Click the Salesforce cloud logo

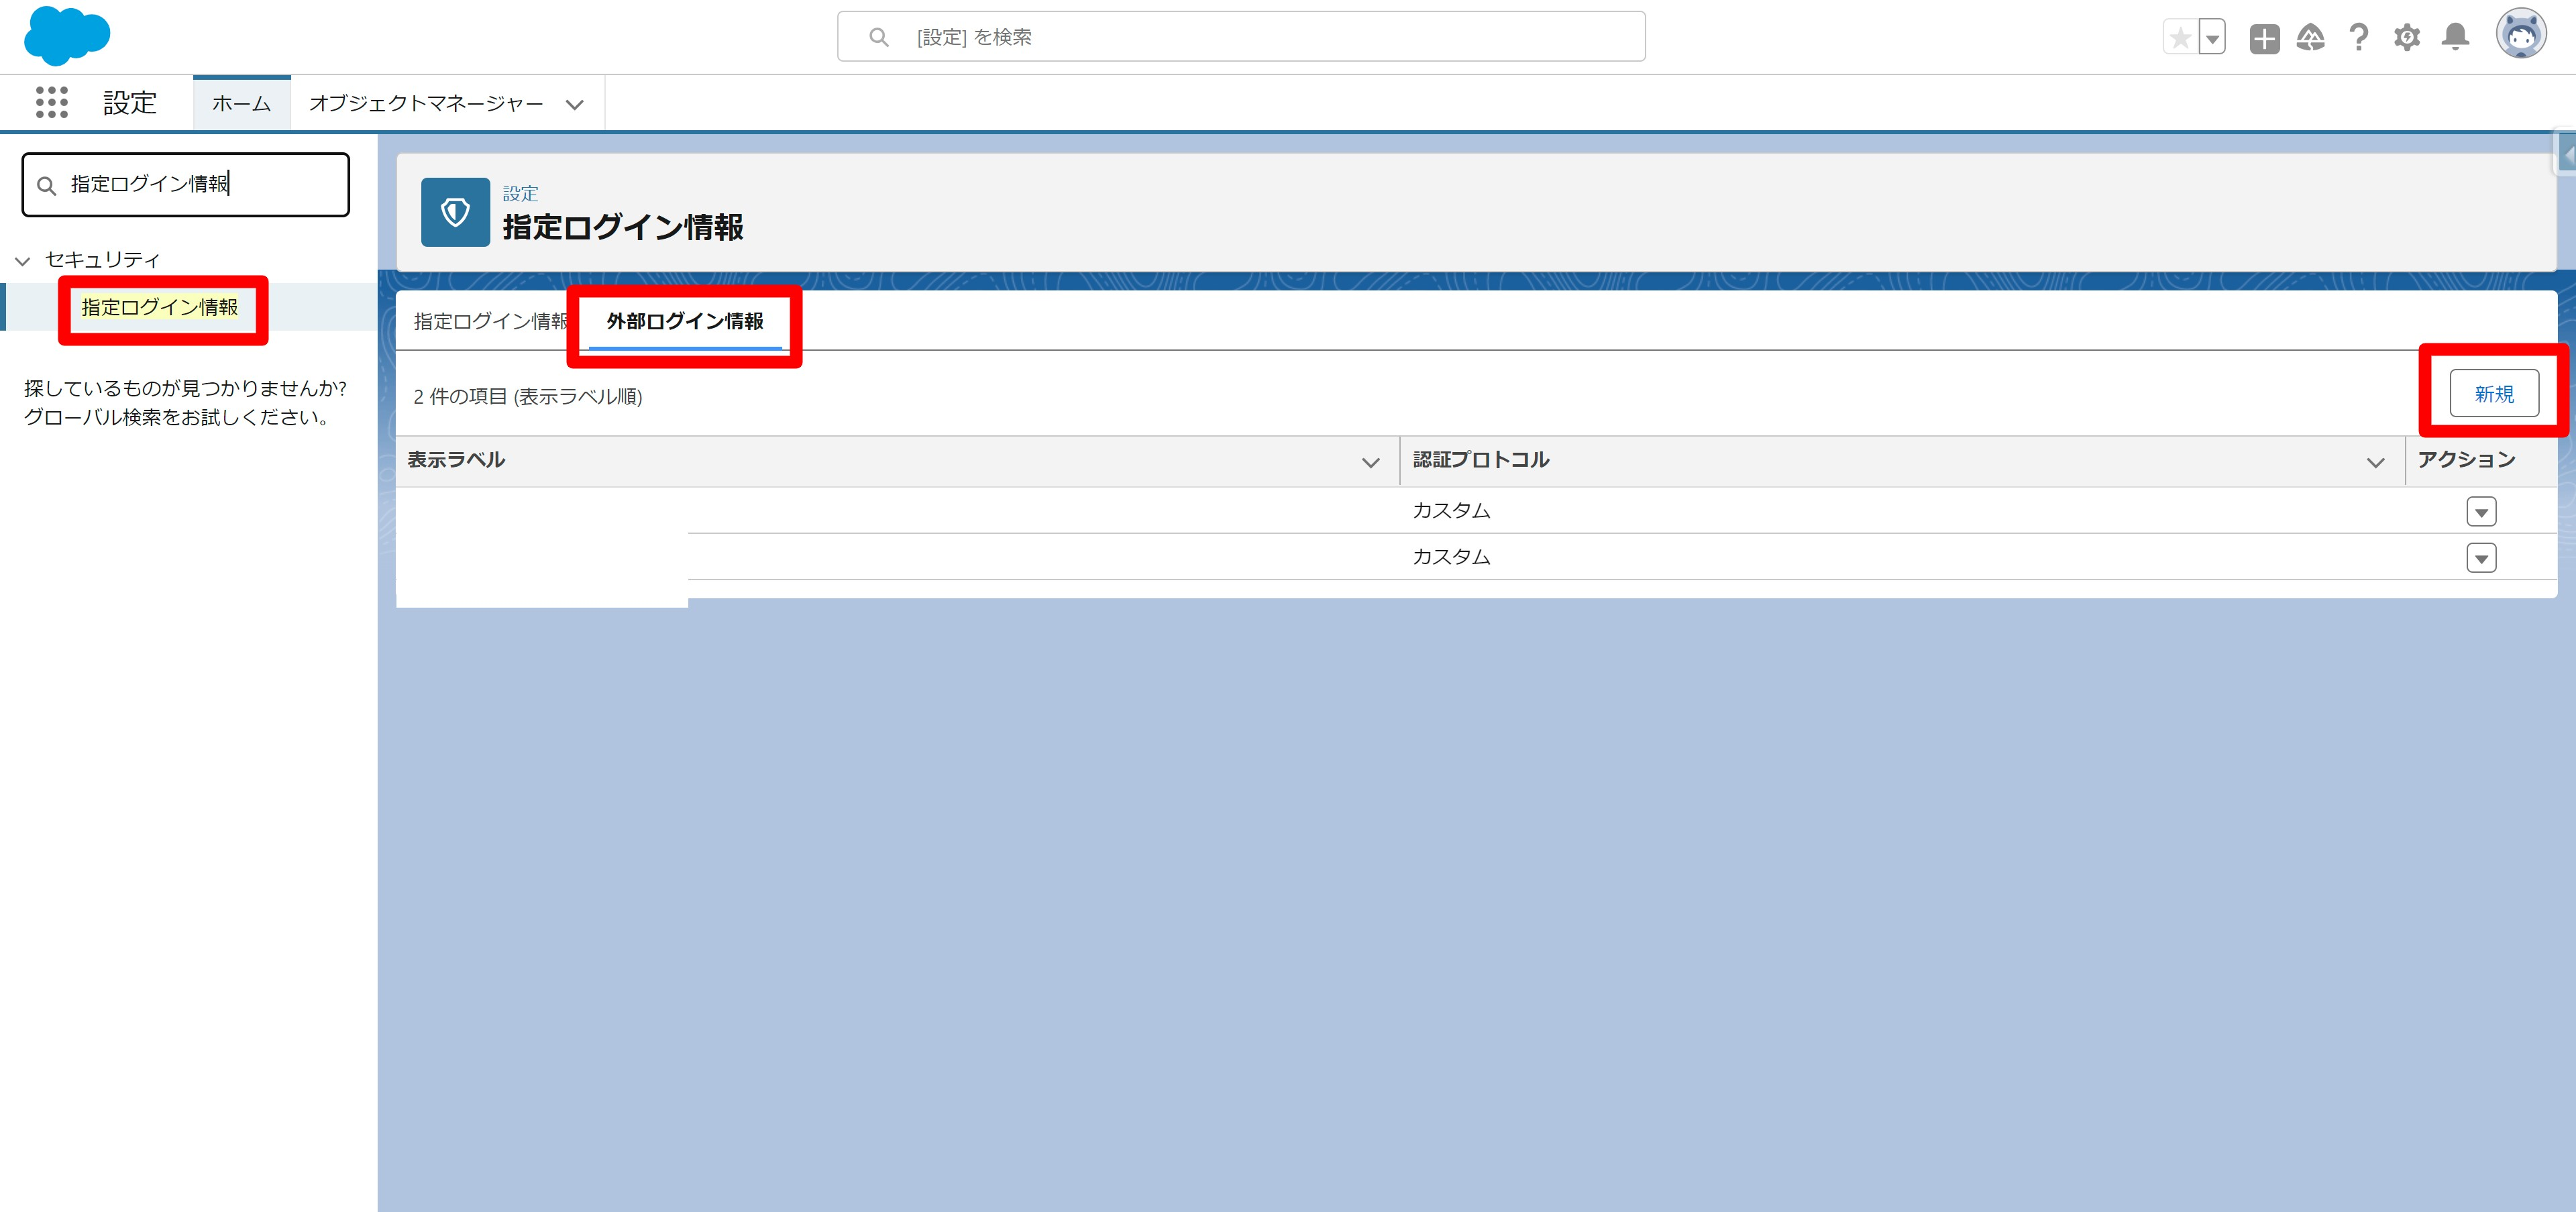click(x=66, y=35)
